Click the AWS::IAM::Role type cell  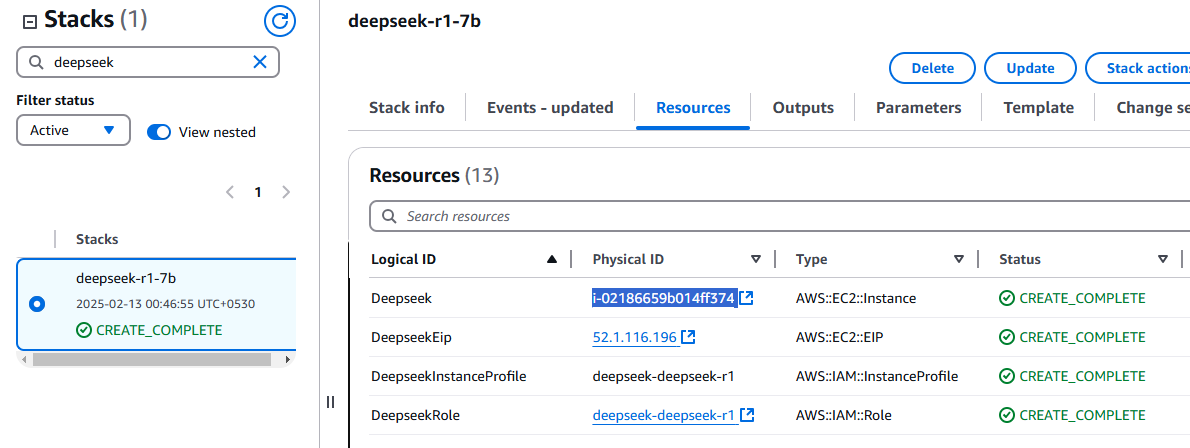[x=844, y=415]
